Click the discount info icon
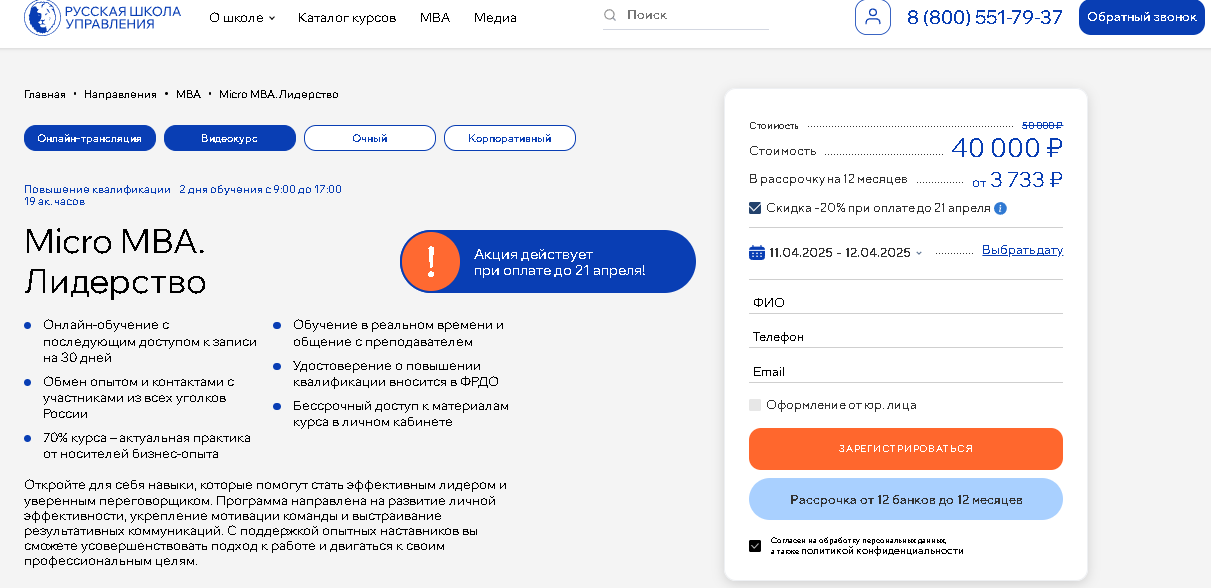Viewport: 1211px width, 588px height. 1001,208
